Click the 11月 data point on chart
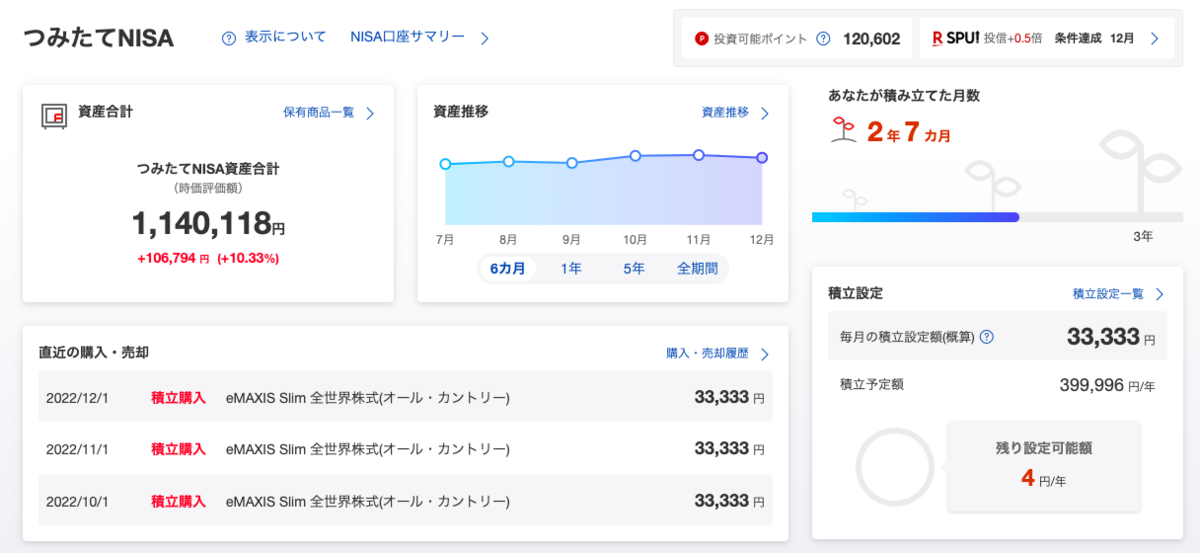1200x553 pixels. click(698, 155)
